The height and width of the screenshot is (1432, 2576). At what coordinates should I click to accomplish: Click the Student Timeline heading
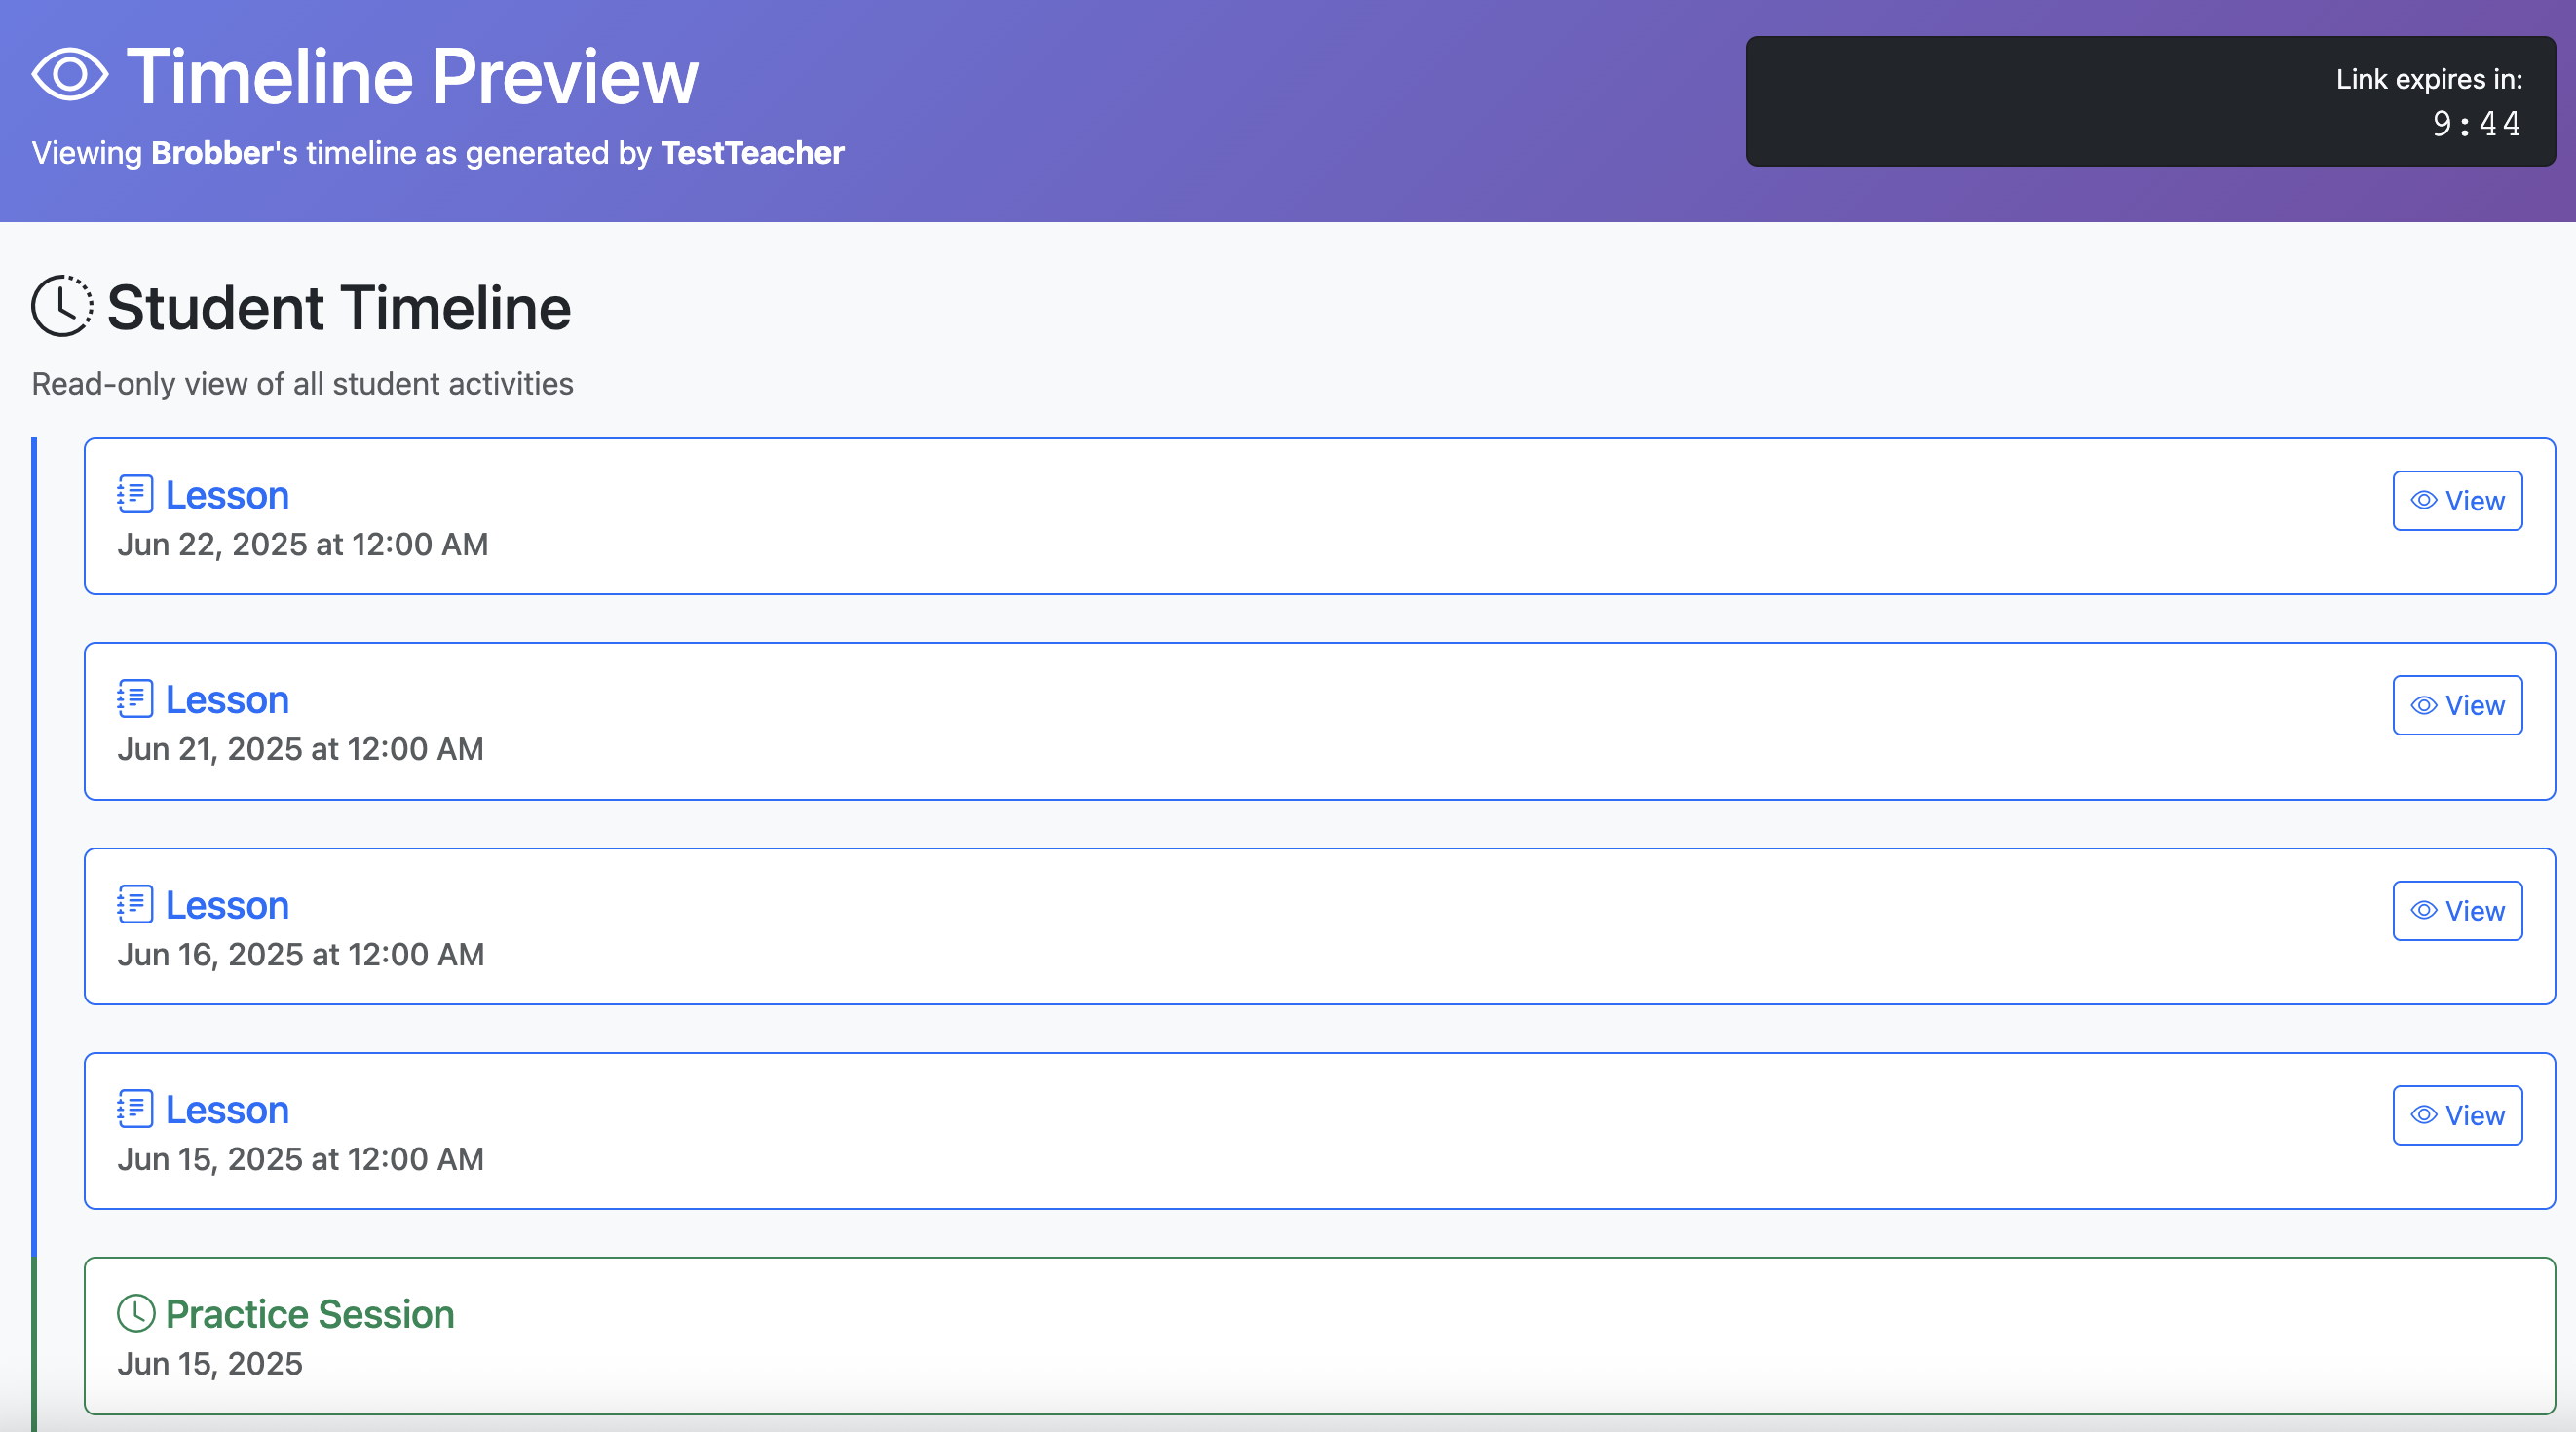pos(339,308)
